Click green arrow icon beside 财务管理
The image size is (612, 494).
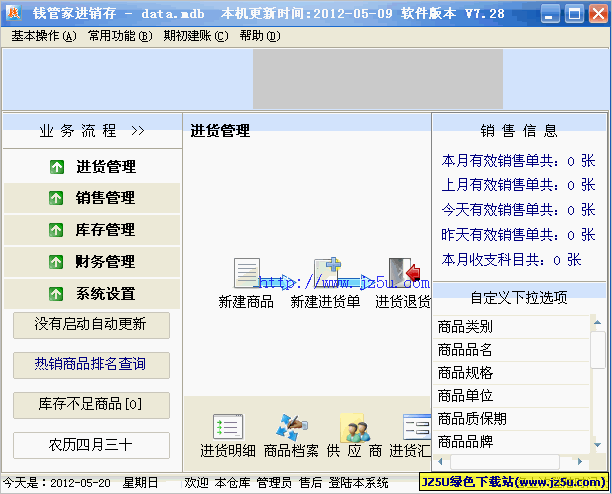coord(56,261)
